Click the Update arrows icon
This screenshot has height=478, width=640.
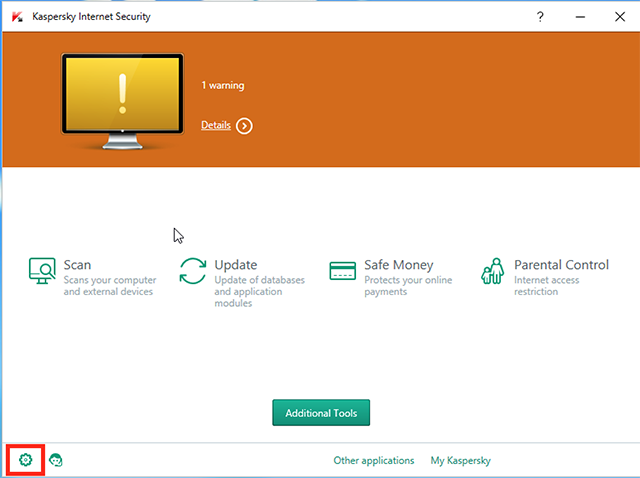click(193, 271)
